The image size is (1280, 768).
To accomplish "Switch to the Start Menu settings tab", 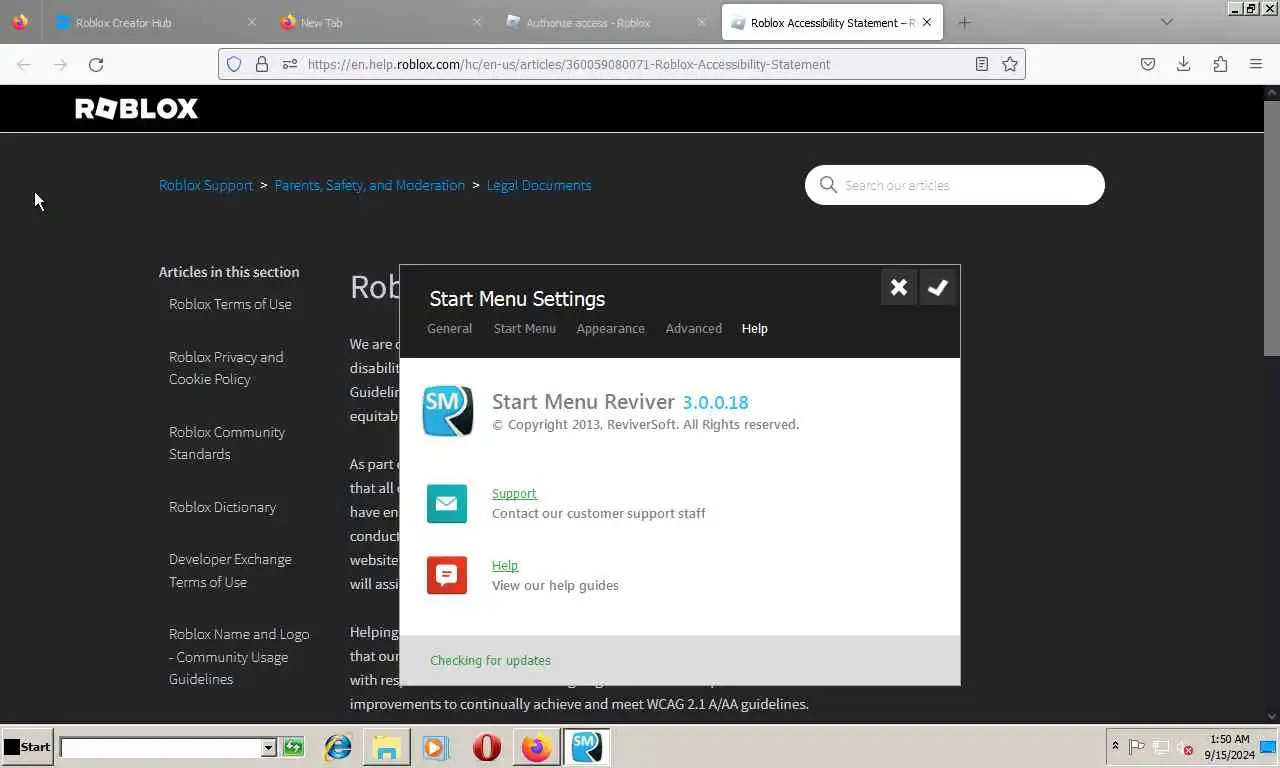I will [x=524, y=328].
